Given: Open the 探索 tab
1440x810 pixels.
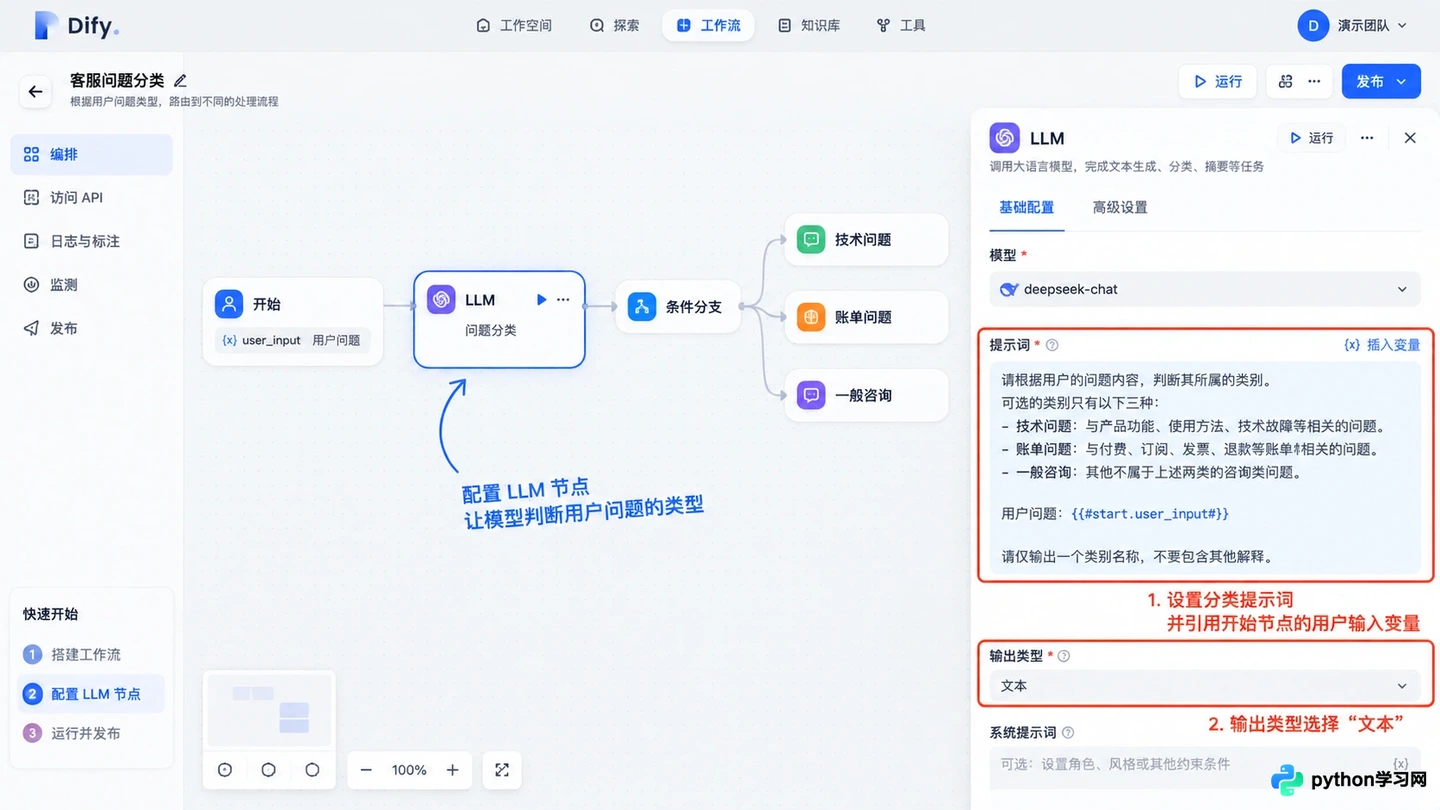Looking at the screenshot, I should (614, 25).
